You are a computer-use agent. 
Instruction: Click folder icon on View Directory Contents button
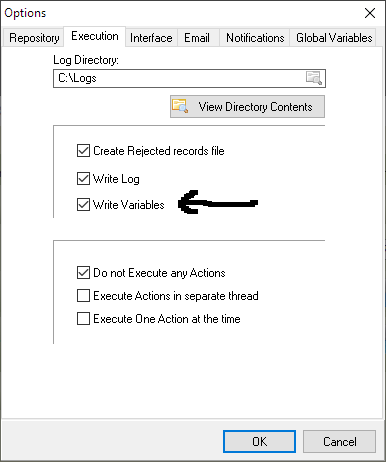coord(180,106)
